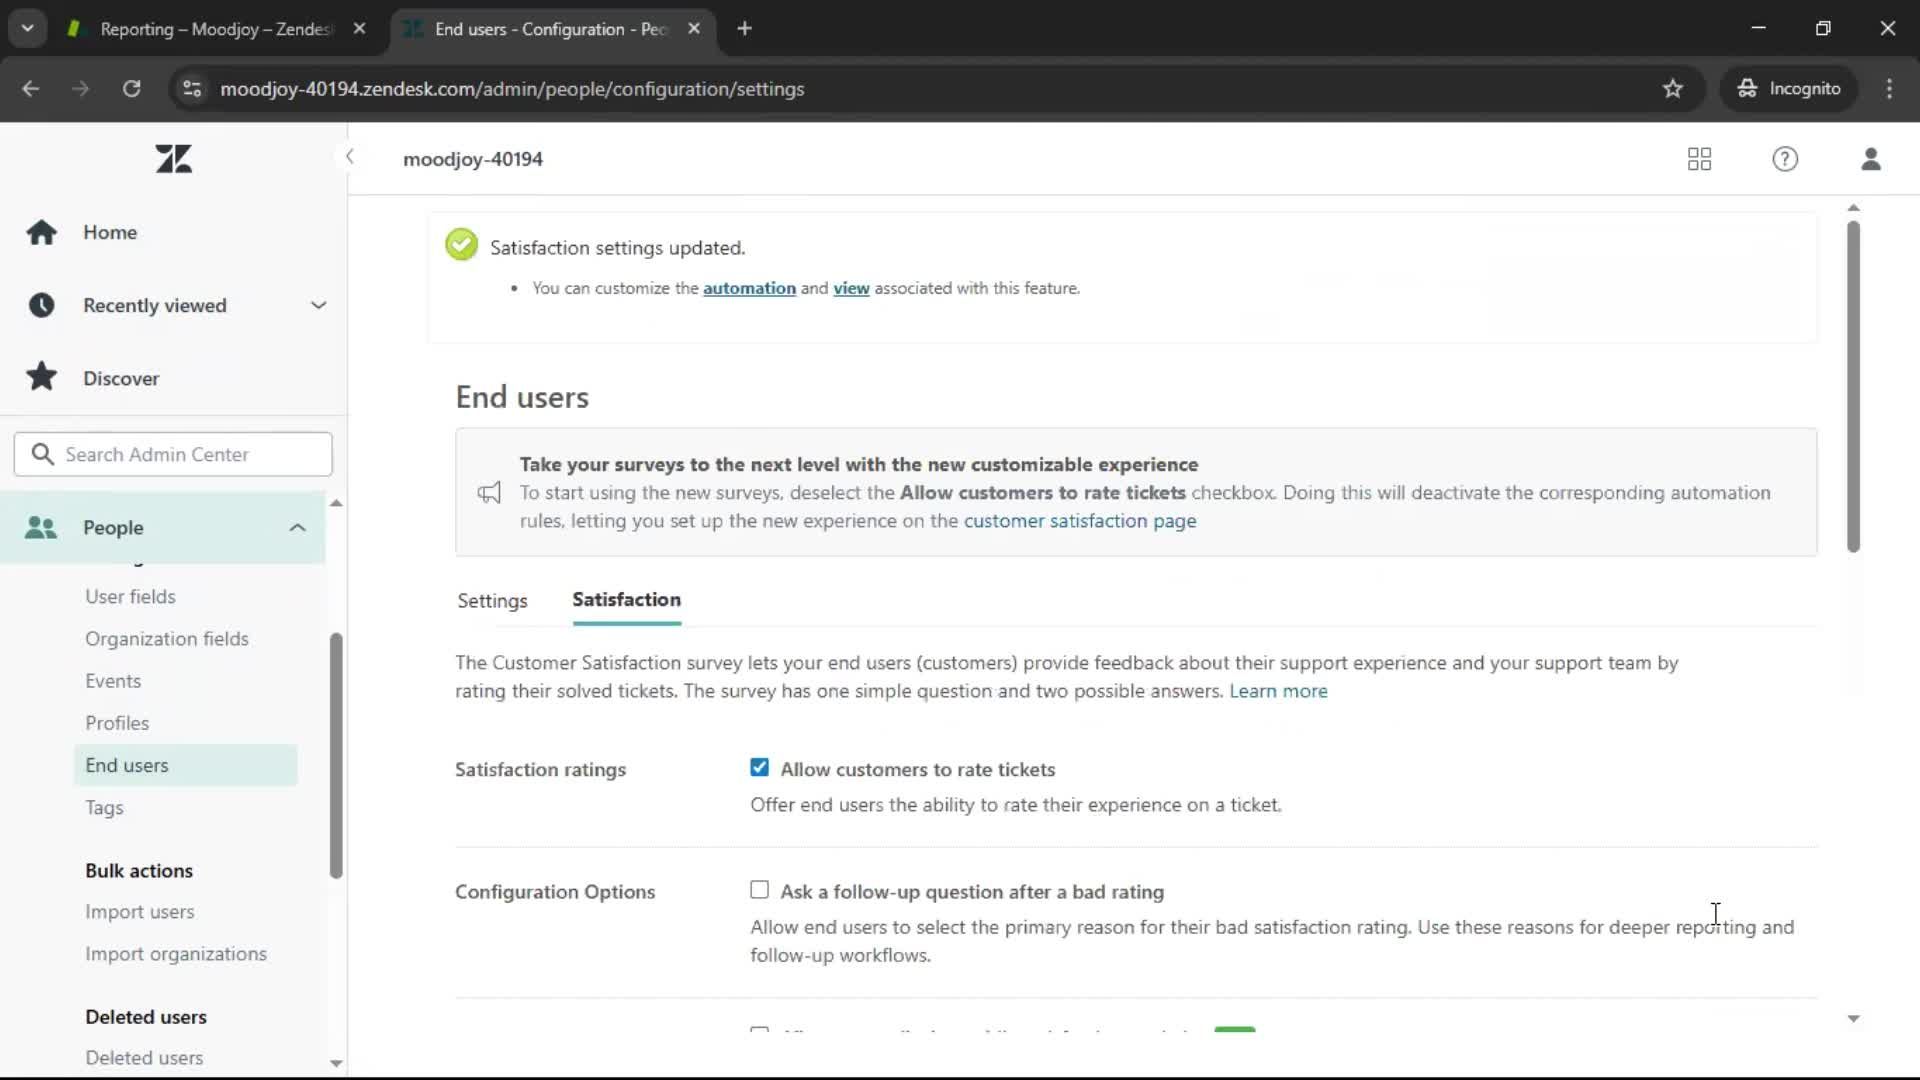Open User fields in sidebar
This screenshot has width=1920, height=1080.
point(130,597)
